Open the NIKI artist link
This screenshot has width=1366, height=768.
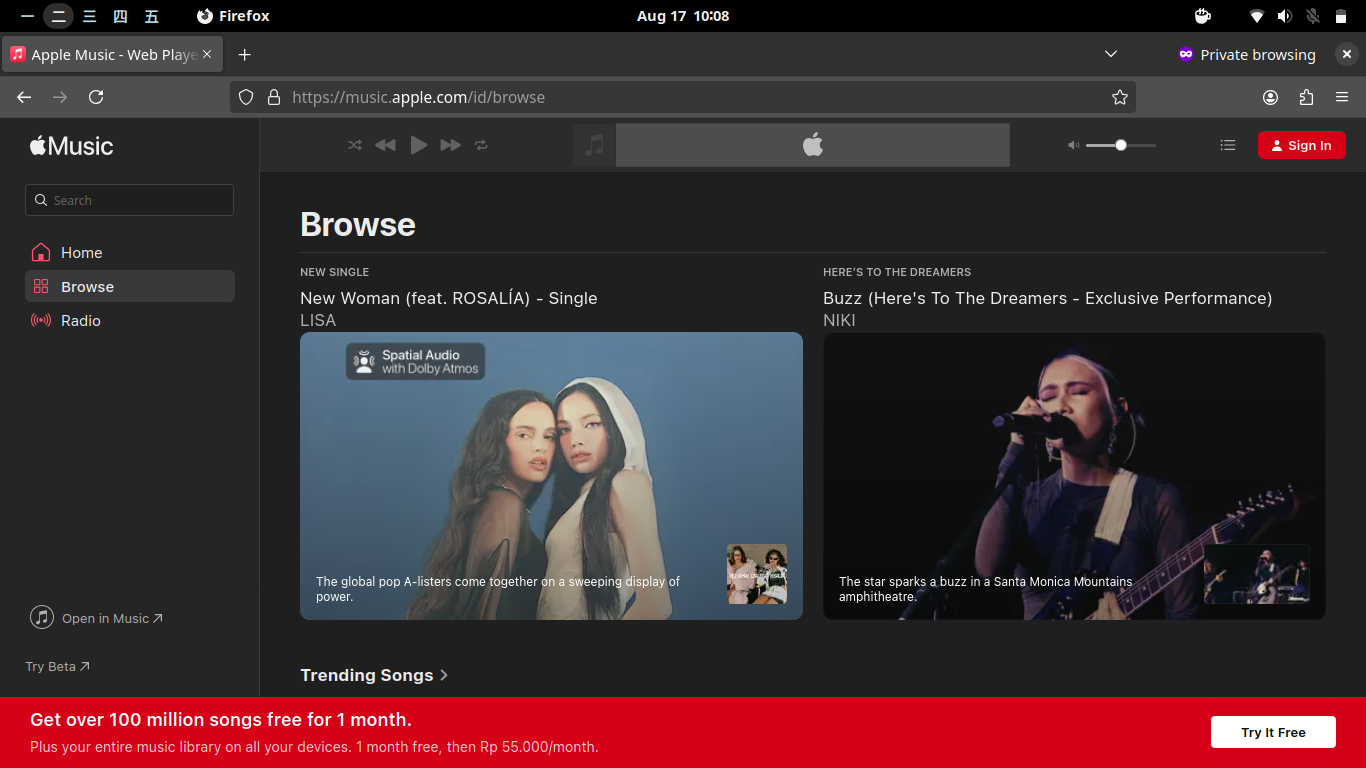pos(839,320)
